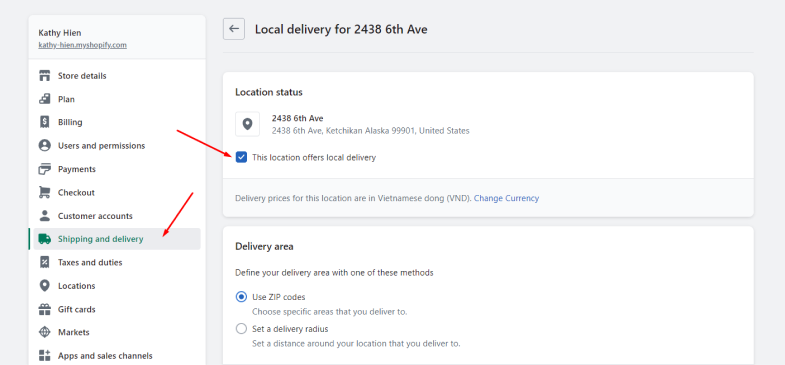This screenshot has width=785, height=365.
Task: Click the Markets globe icon
Action: (x=45, y=332)
